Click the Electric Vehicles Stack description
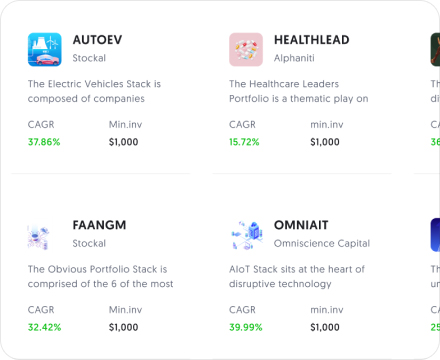This screenshot has width=440, height=360. click(94, 91)
